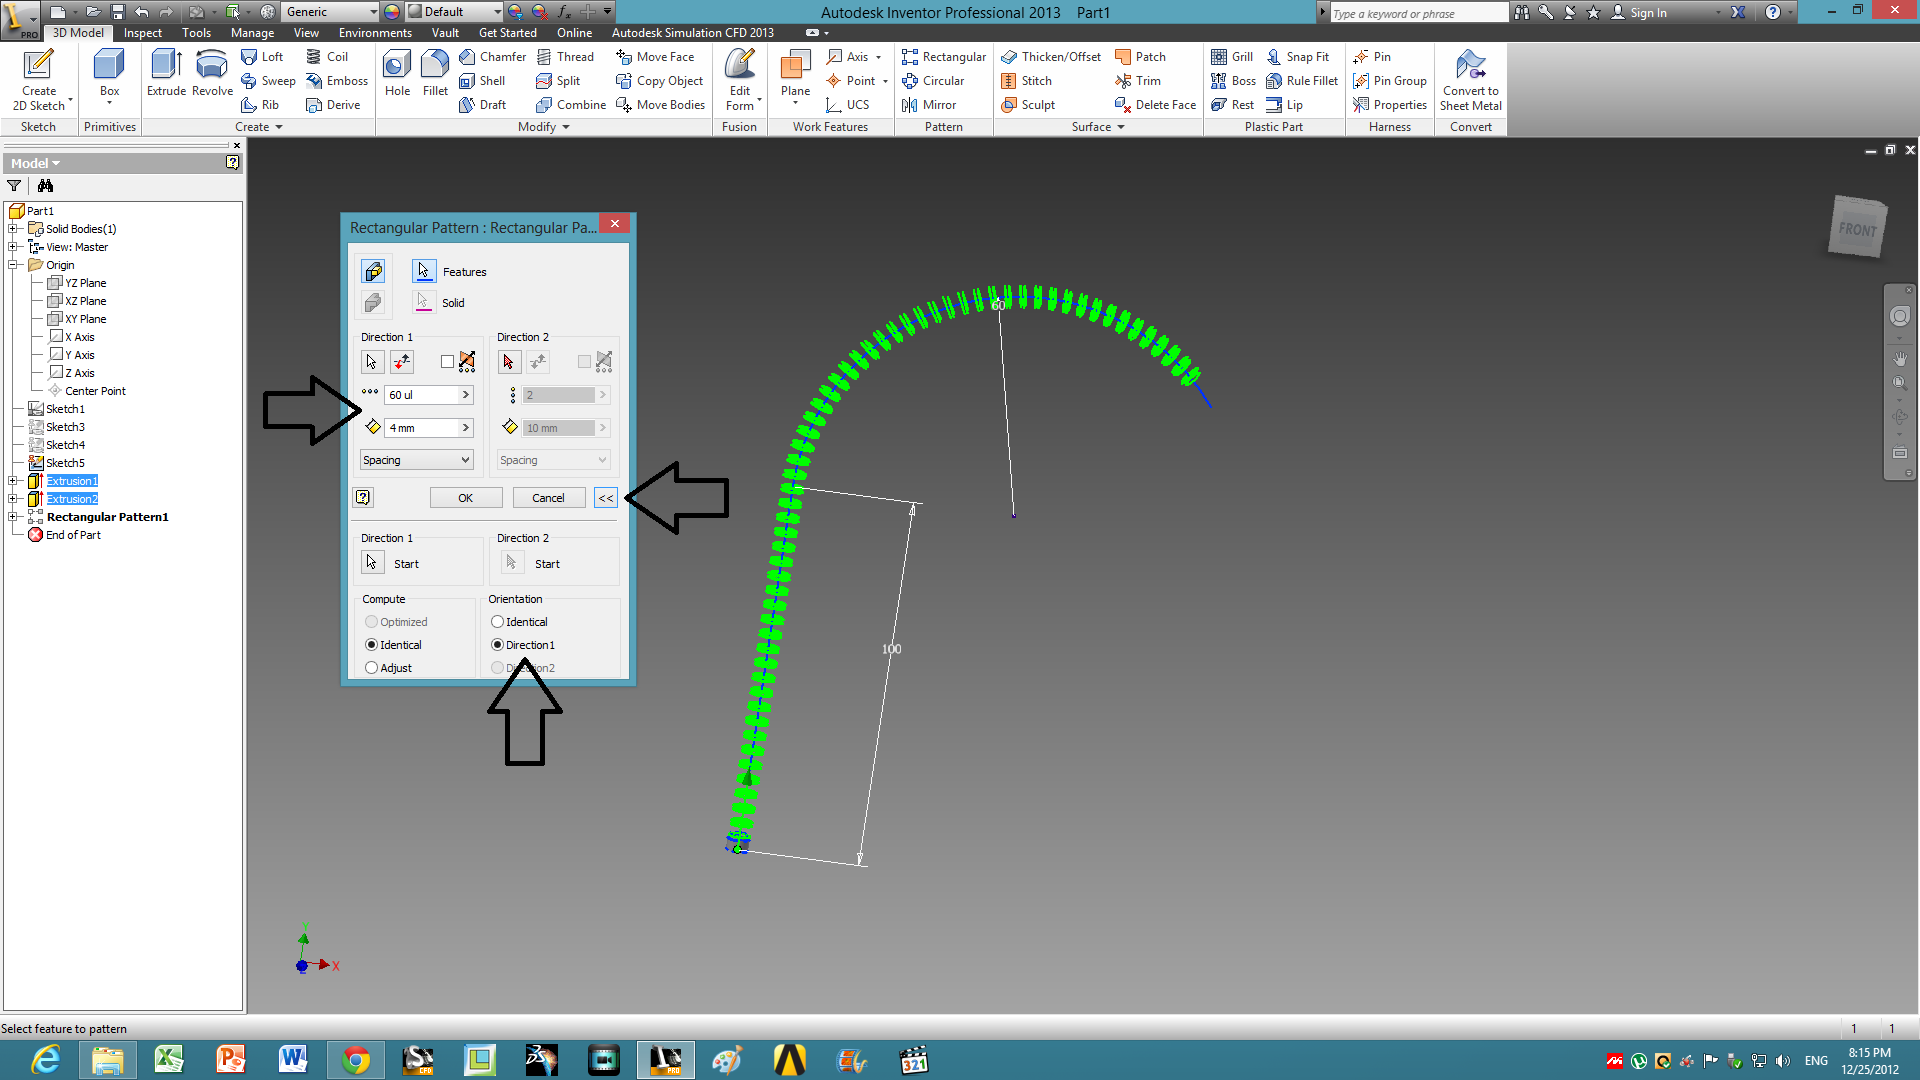Click OK in Rectangular Pattern dialog
The image size is (1920, 1080).
tap(465, 498)
